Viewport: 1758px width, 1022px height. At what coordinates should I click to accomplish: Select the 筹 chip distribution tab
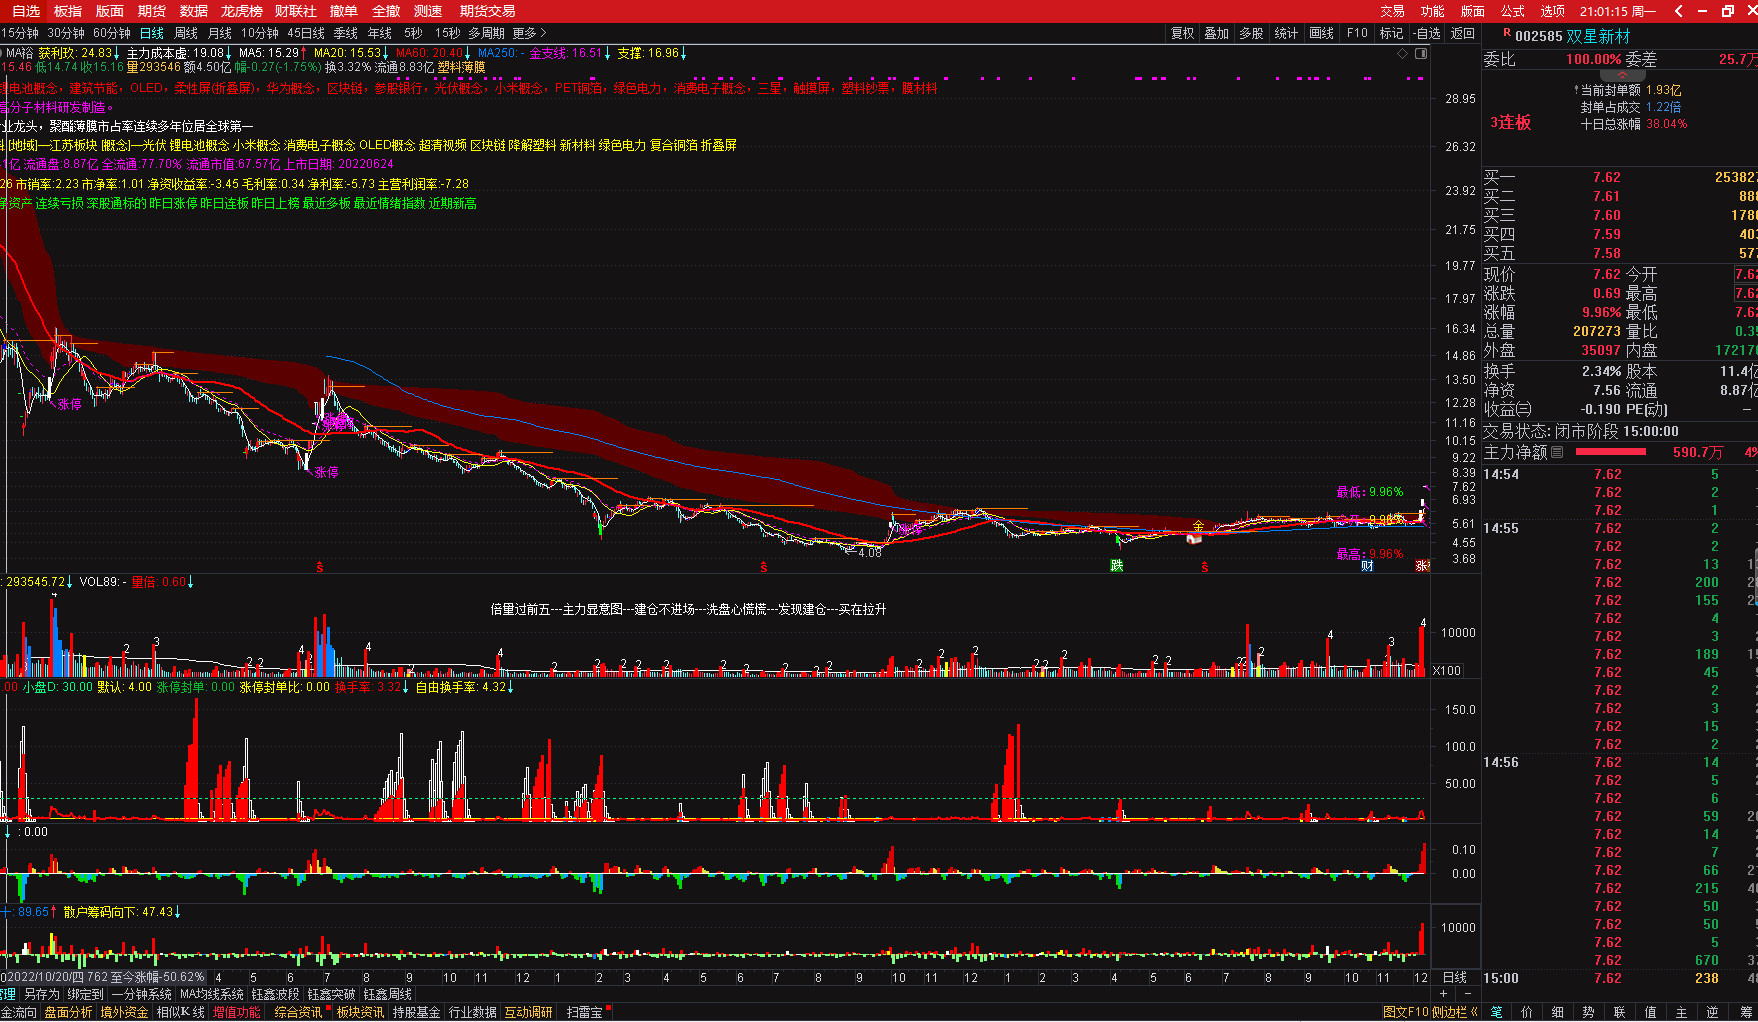1746,1012
